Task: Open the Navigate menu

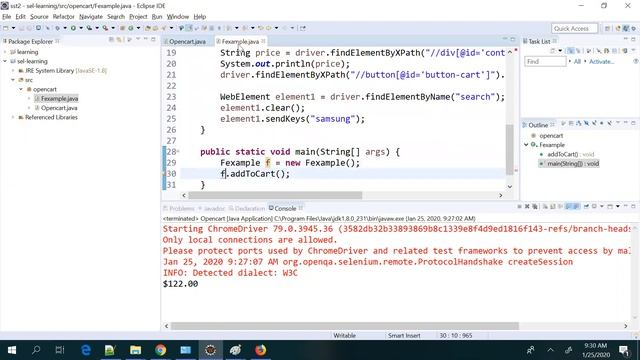Action: [91, 17]
